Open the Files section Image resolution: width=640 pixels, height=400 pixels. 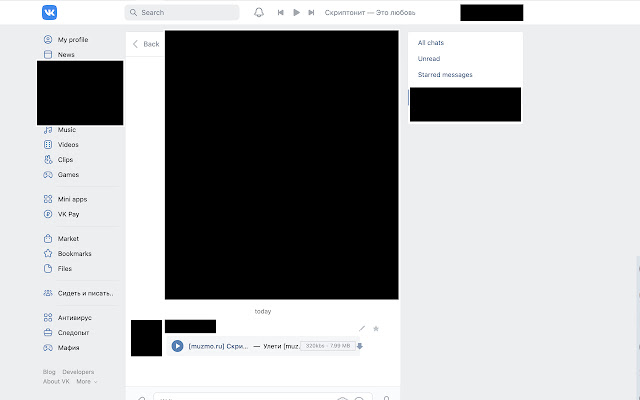58,269
